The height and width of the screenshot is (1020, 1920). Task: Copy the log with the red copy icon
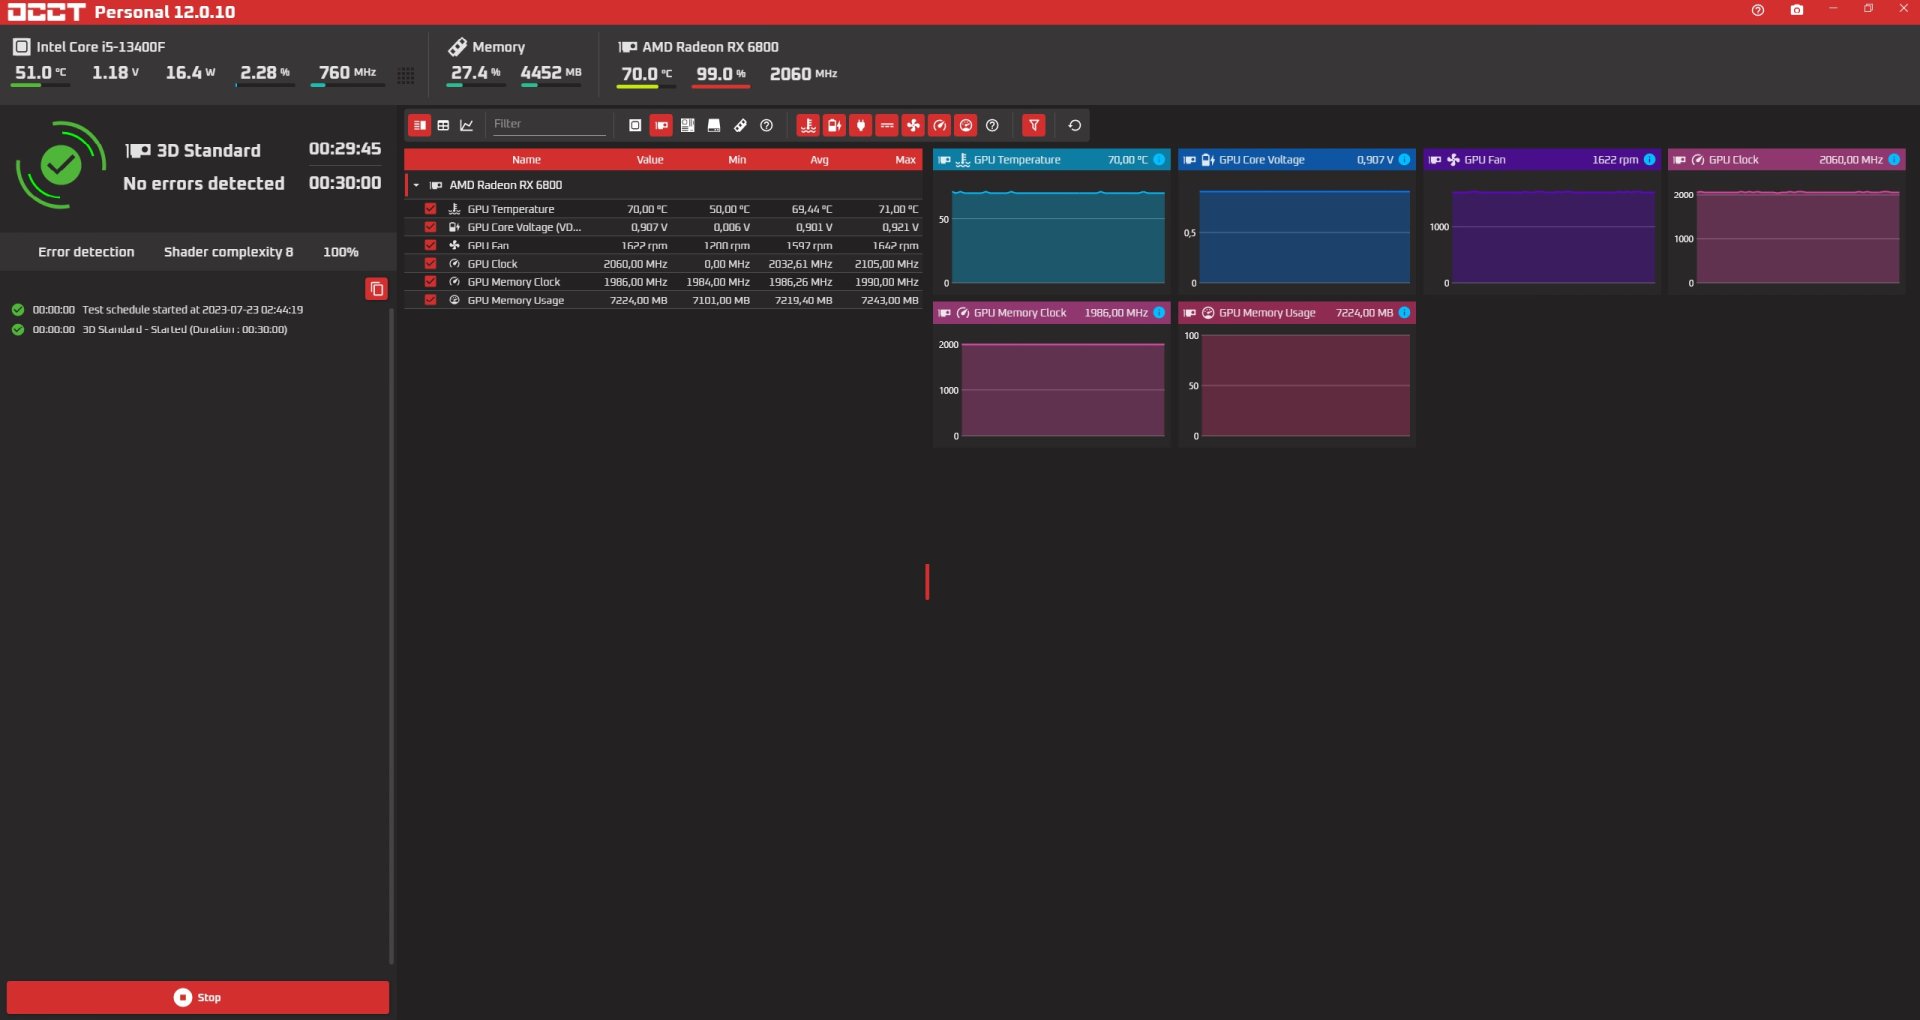coord(377,289)
